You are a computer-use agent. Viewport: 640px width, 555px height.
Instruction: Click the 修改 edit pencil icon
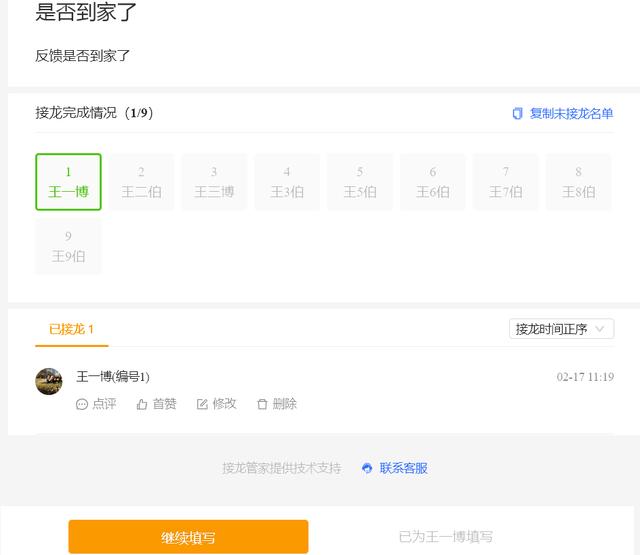tap(202, 404)
